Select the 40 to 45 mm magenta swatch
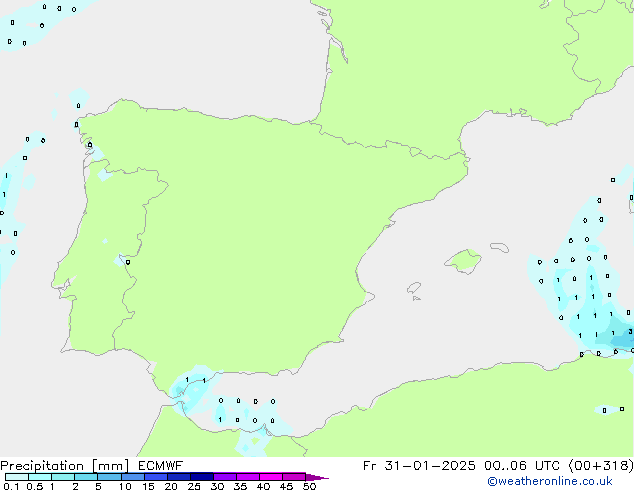The width and height of the screenshot is (634, 490). pos(272,477)
